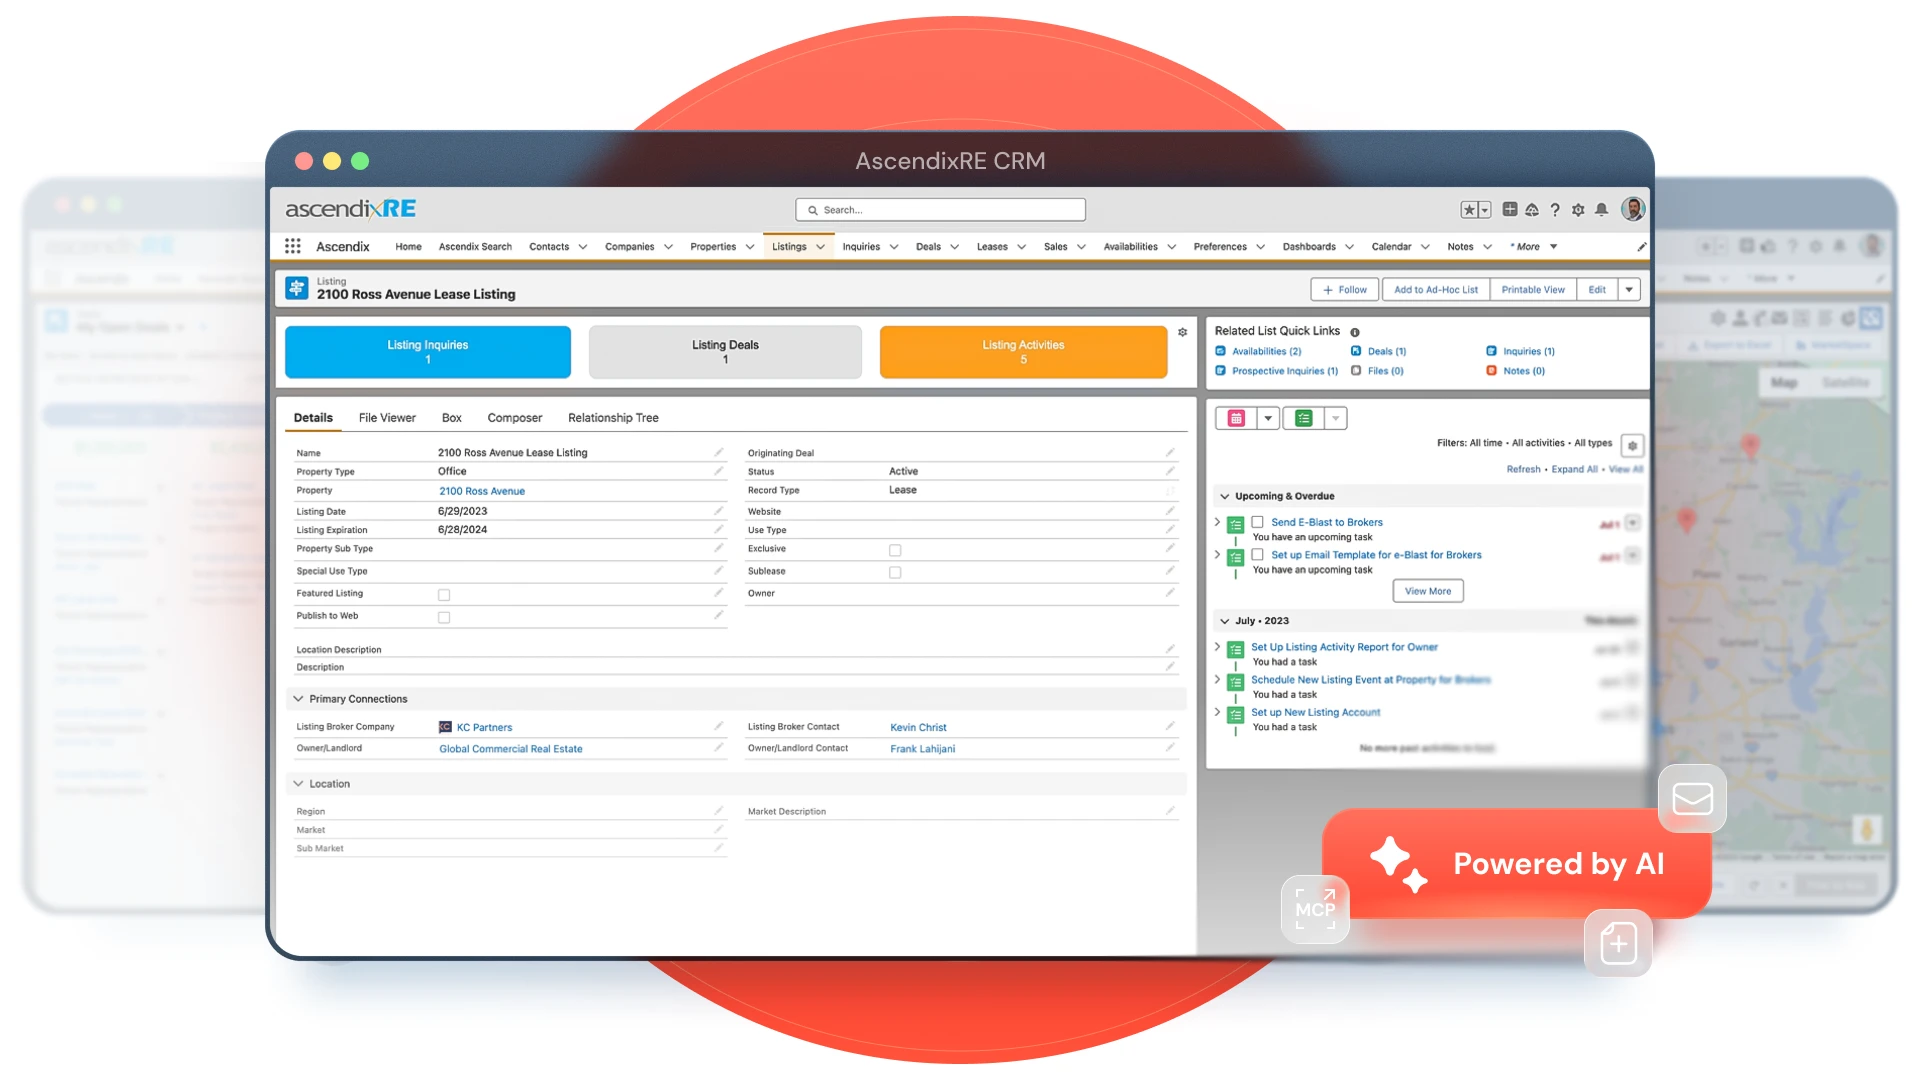Click the MCP floating icon
The width and height of the screenshot is (1920, 1080).
(1315, 909)
